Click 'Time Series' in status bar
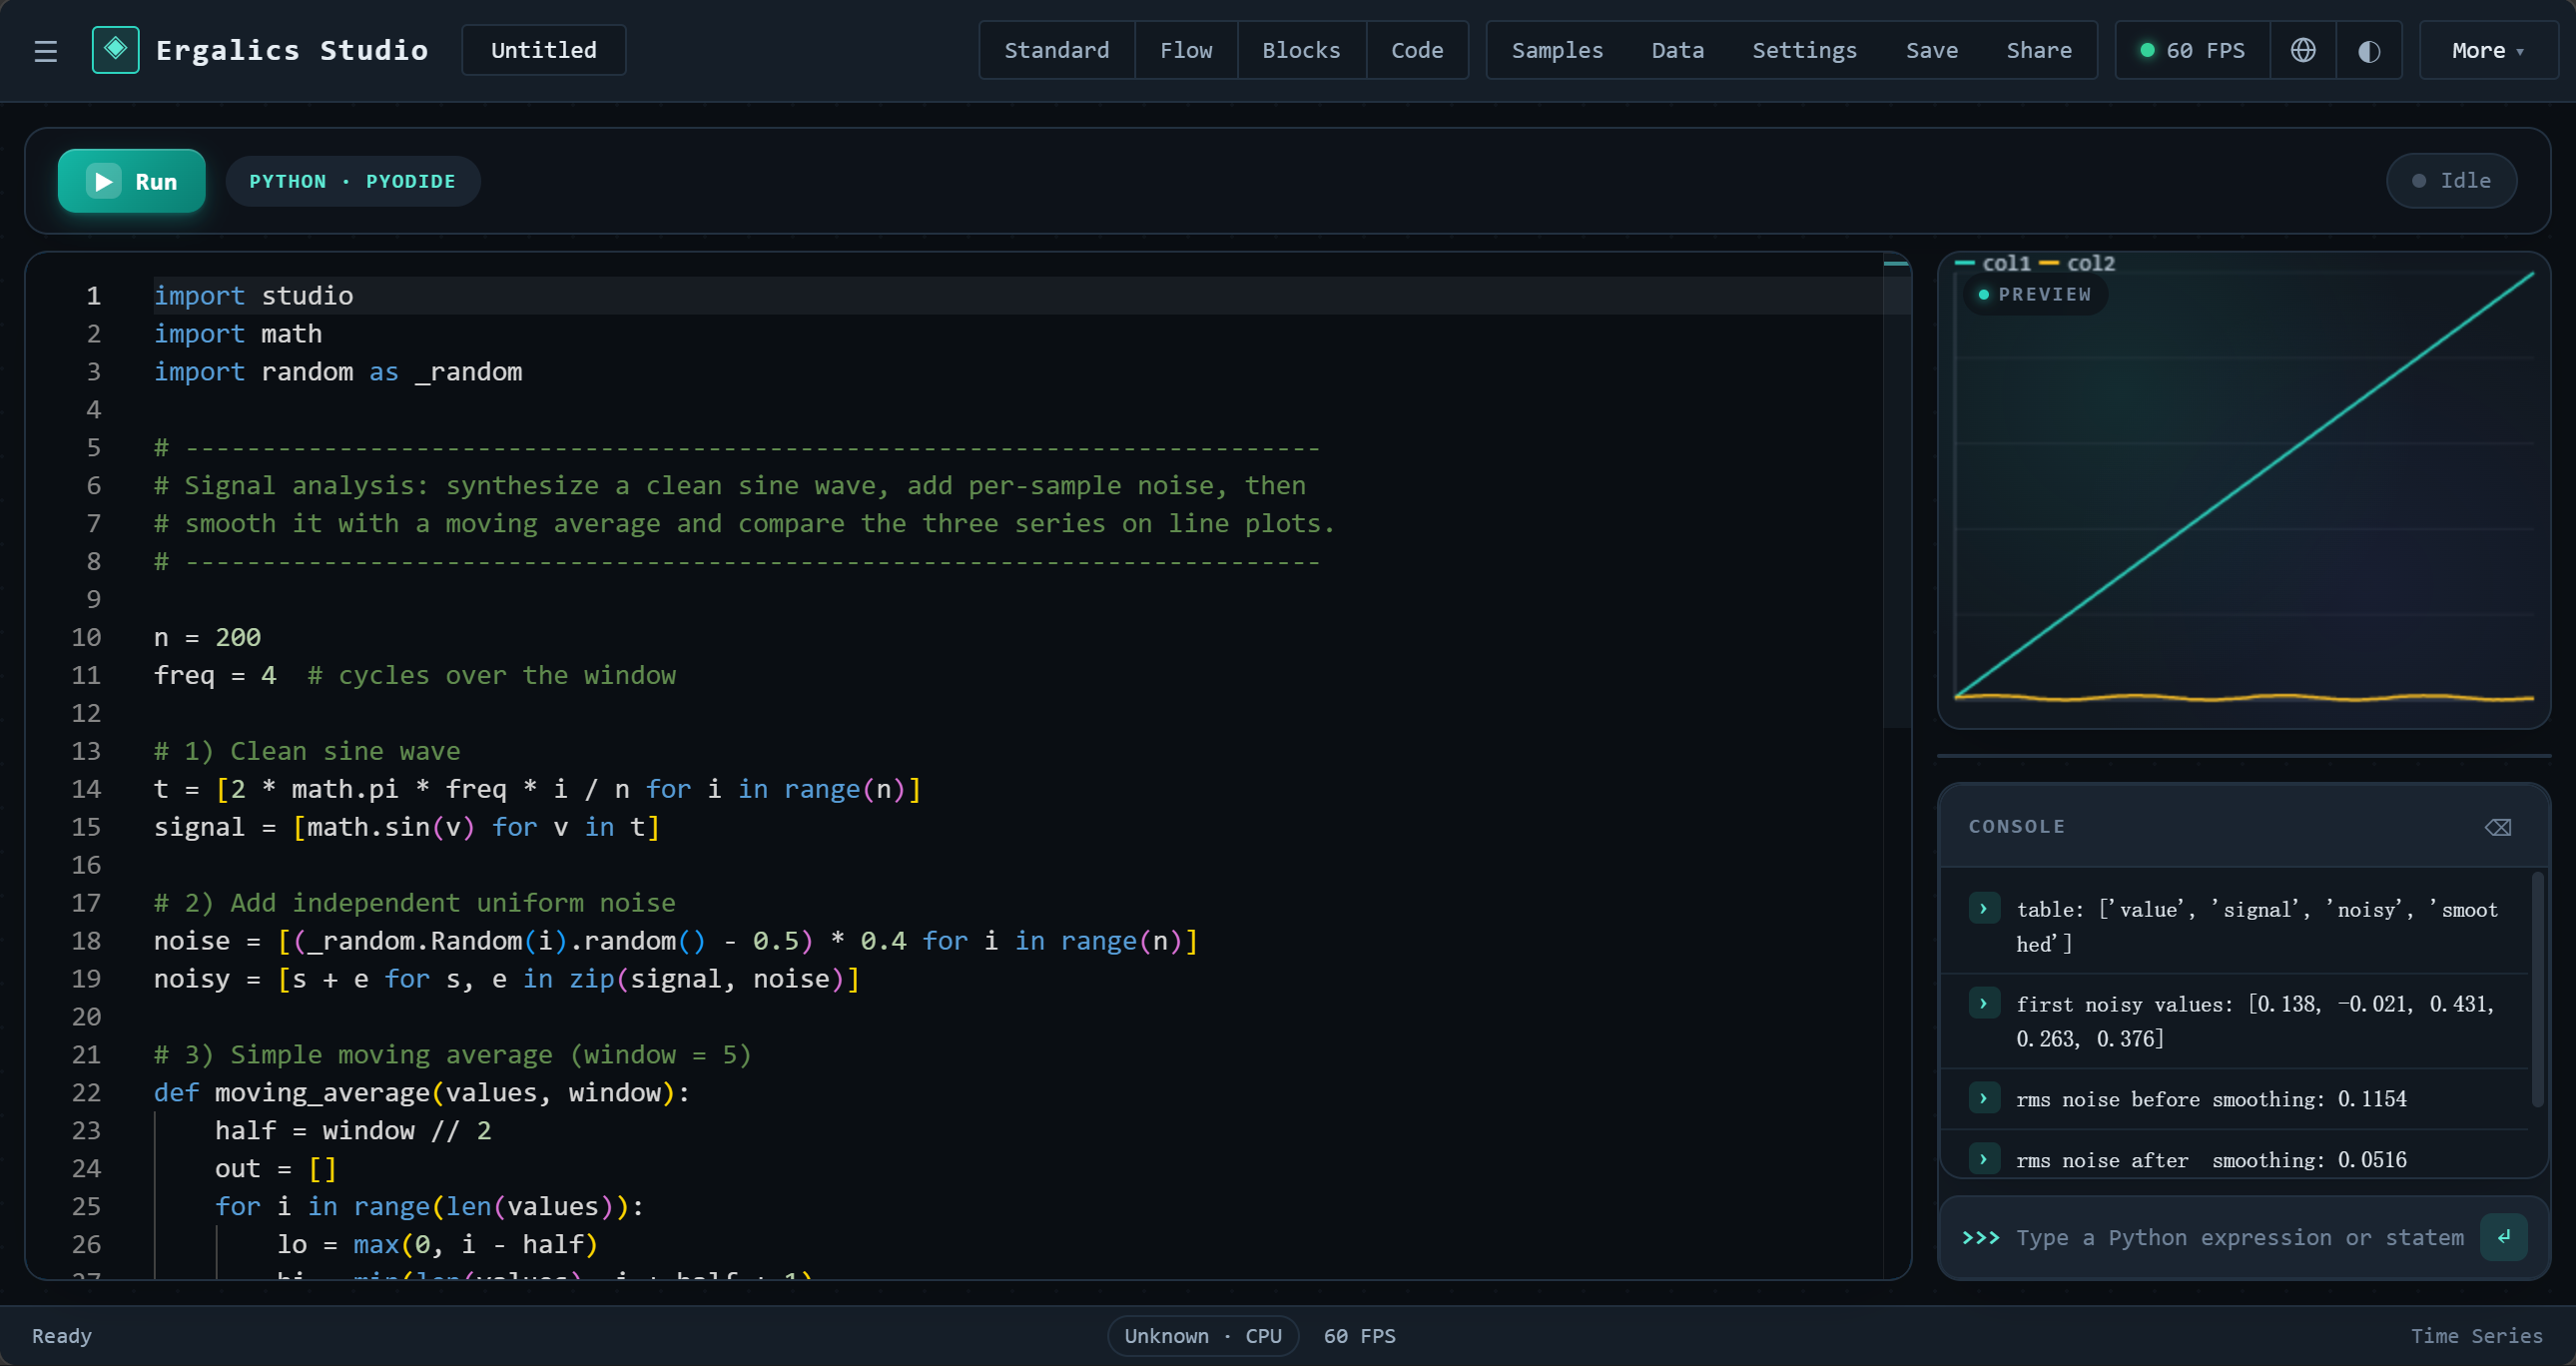The width and height of the screenshot is (2576, 1366). tap(2476, 1336)
